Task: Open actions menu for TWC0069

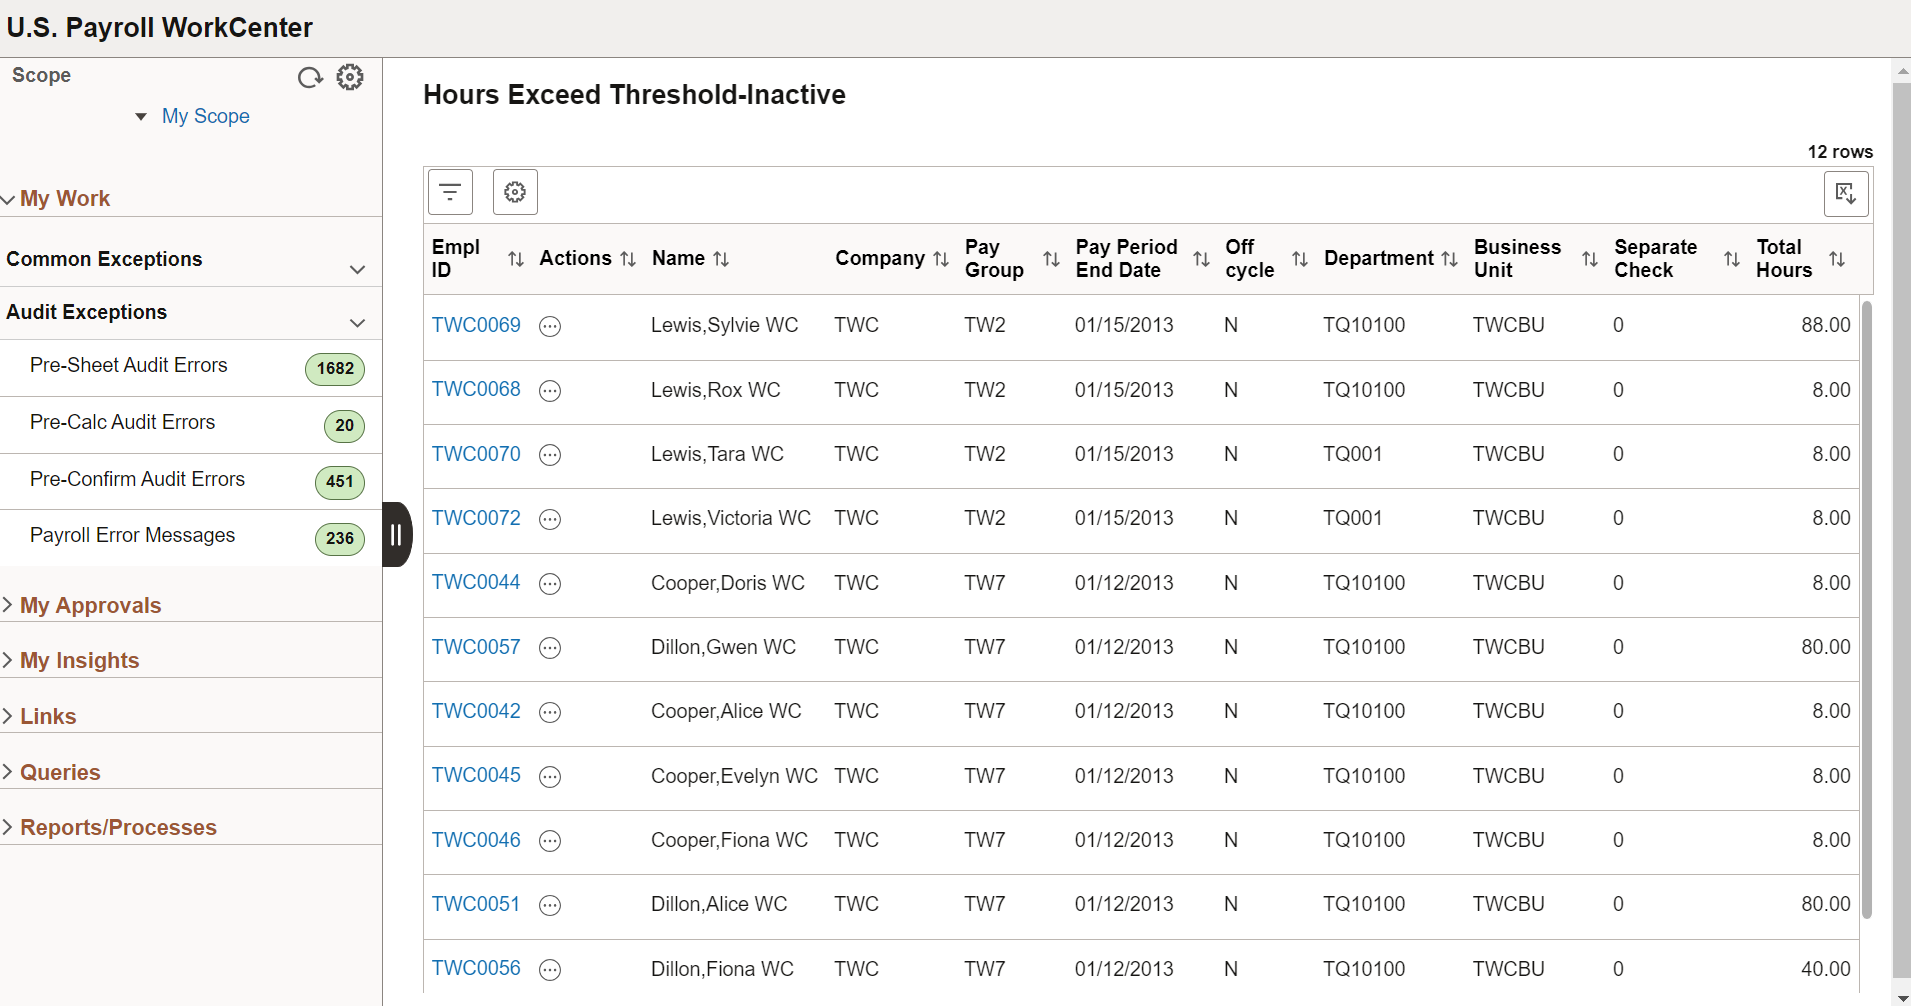Action: [x=550, y=326]
